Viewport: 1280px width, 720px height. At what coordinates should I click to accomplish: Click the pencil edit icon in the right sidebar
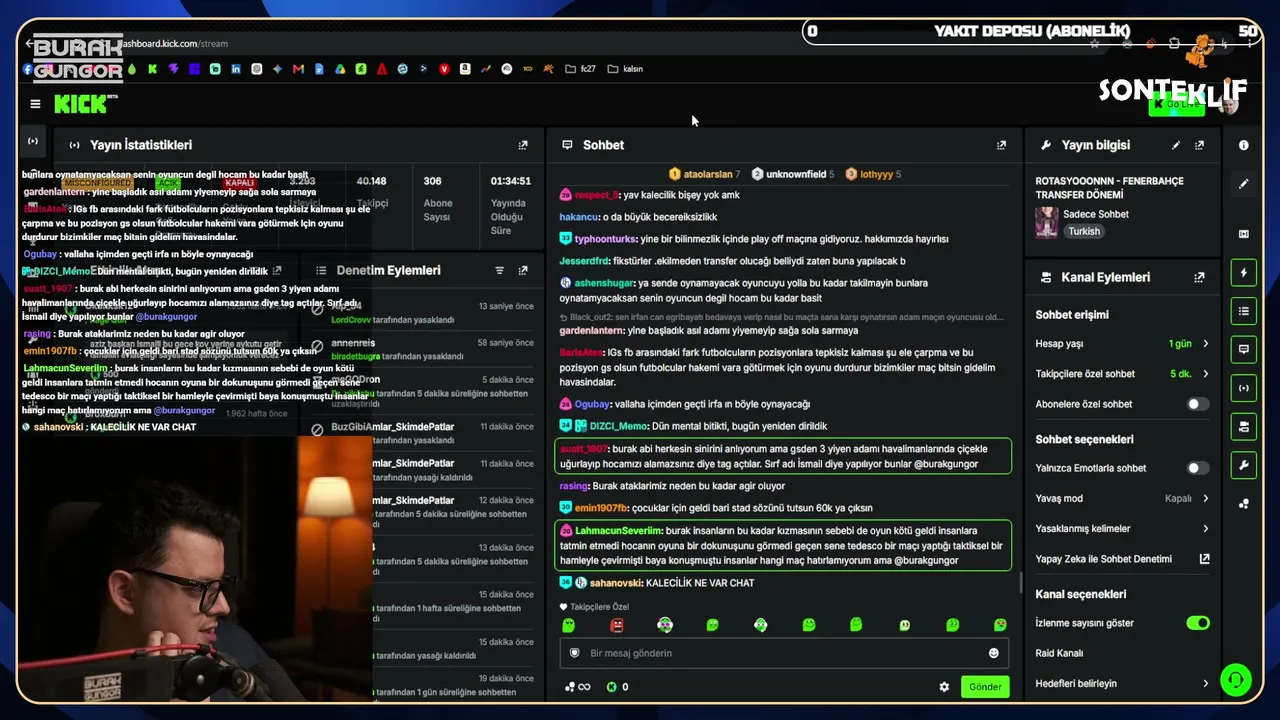(x=1243, y=184)
